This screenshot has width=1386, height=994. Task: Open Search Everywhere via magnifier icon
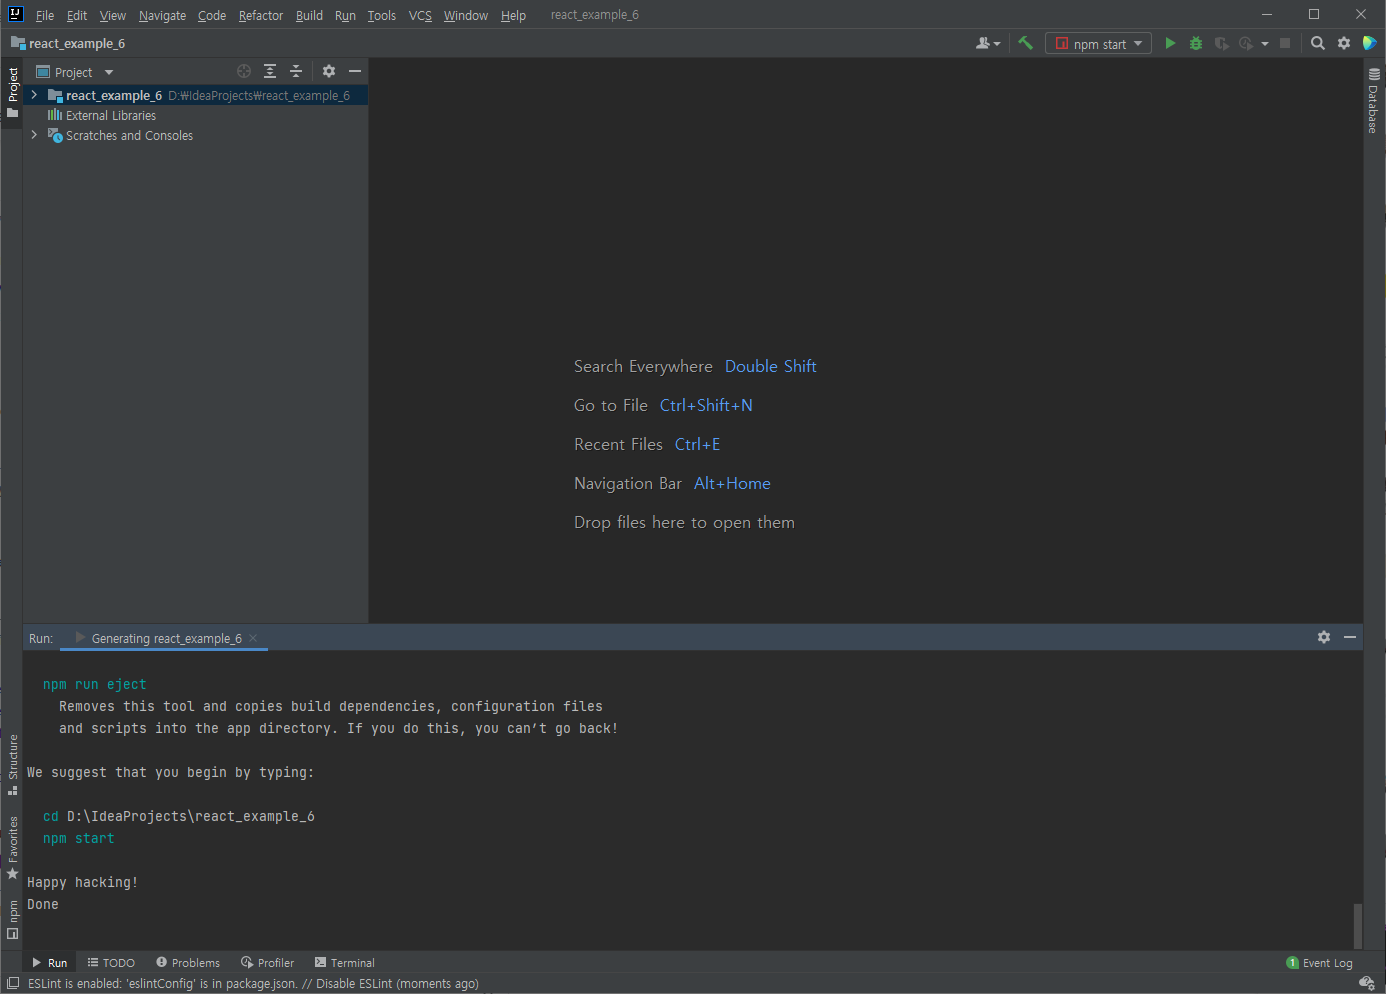click(x=1317, y=43)
